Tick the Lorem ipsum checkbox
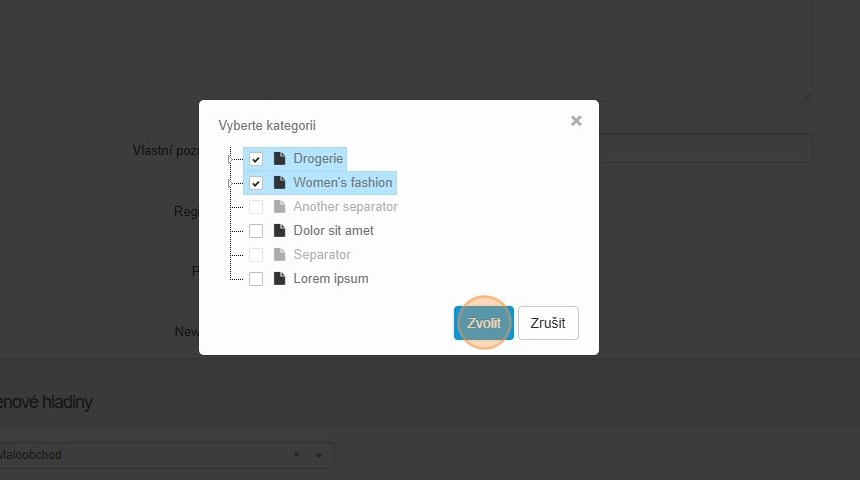860x480 pixels. click(x=256, y=279)
